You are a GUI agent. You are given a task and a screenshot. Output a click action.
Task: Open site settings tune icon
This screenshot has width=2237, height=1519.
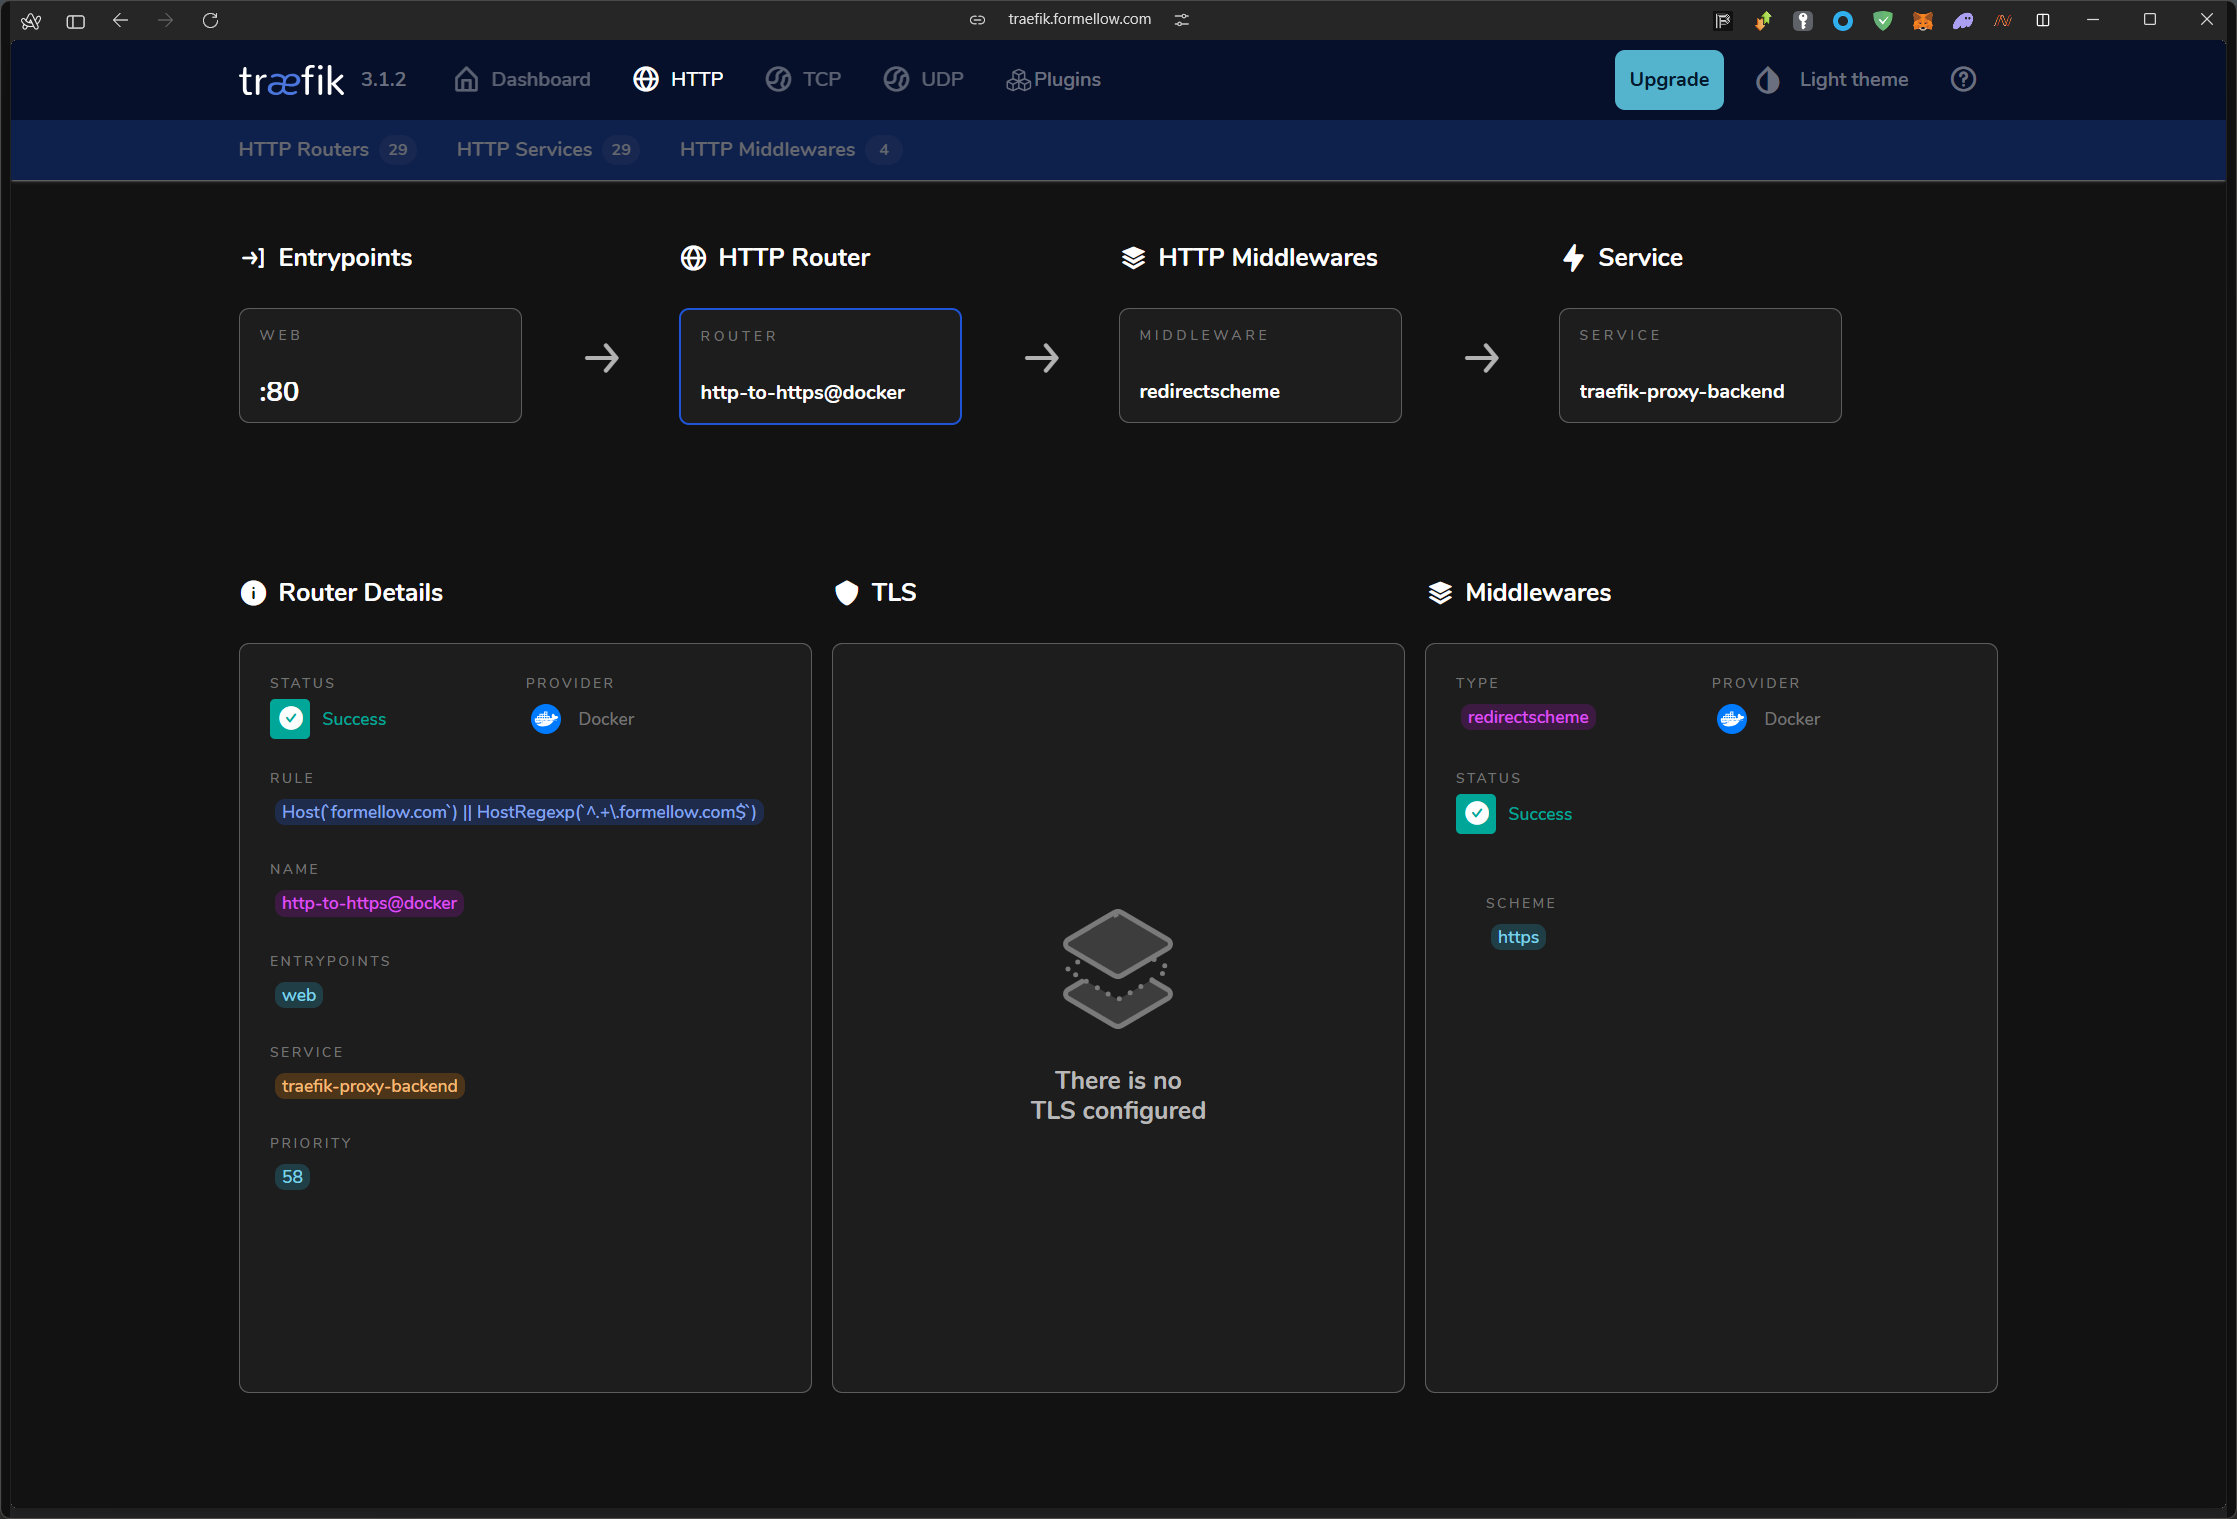[1182, 20]
